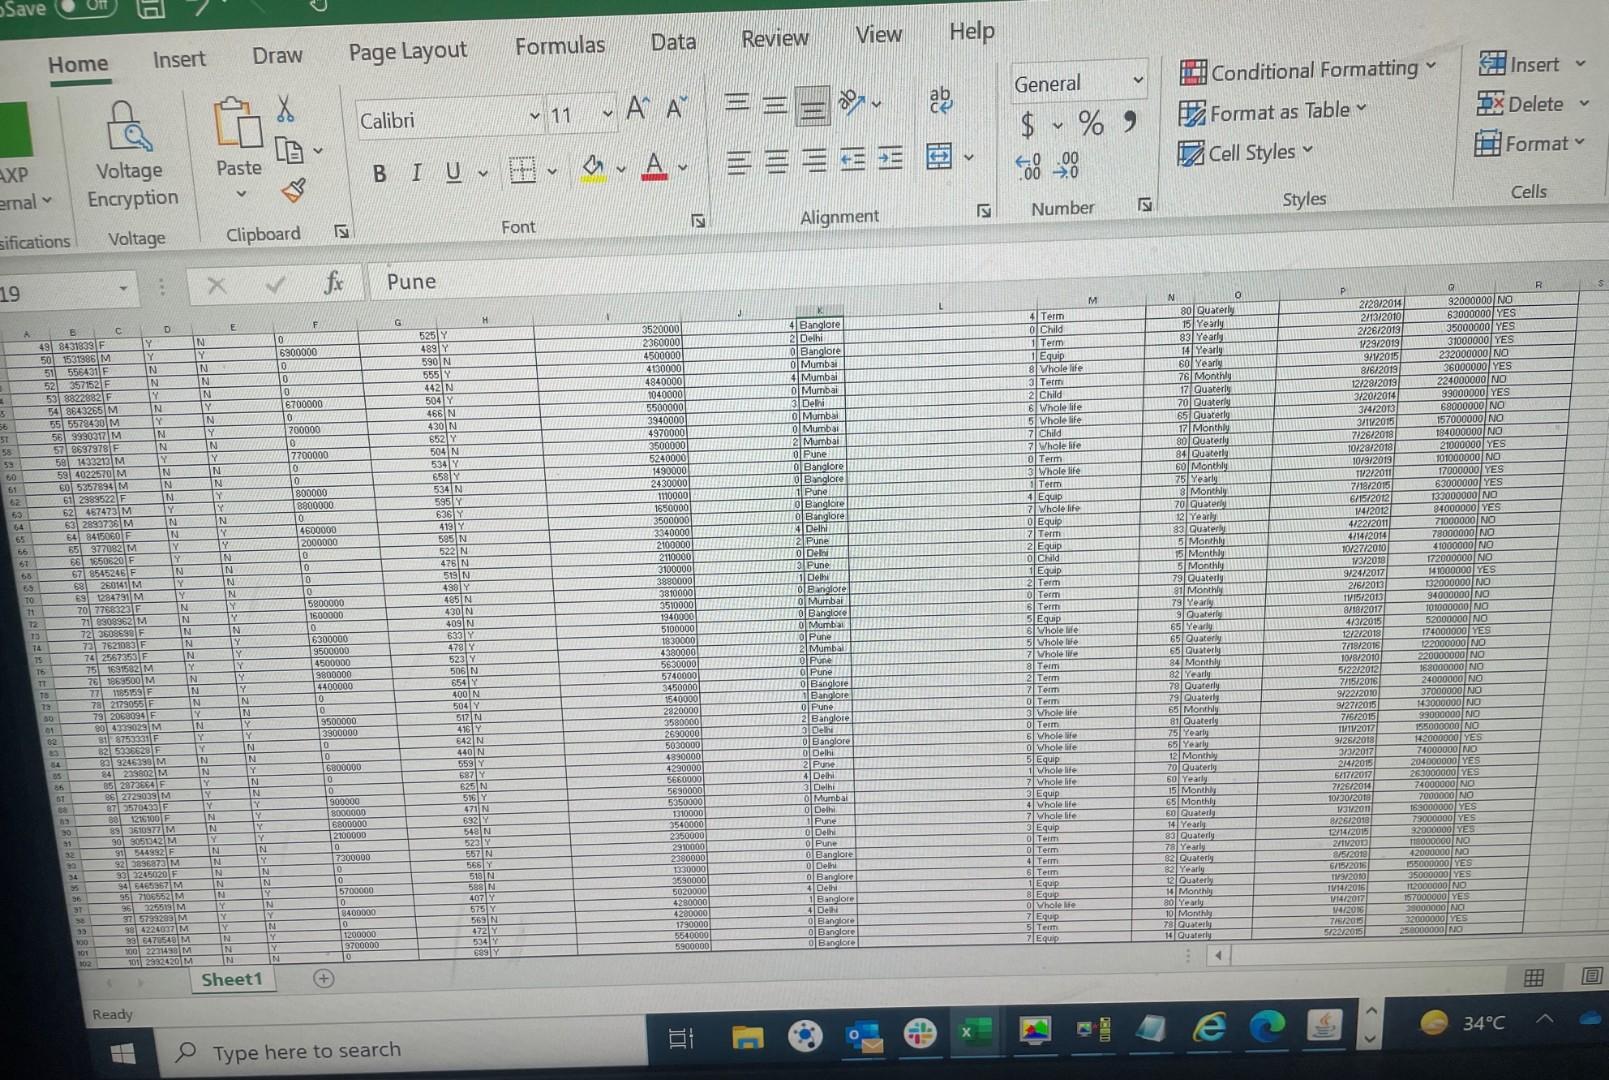Toggle Italic formatting
The height and width of the screenshot is (1080, 1609).
[x=416, y=172]
